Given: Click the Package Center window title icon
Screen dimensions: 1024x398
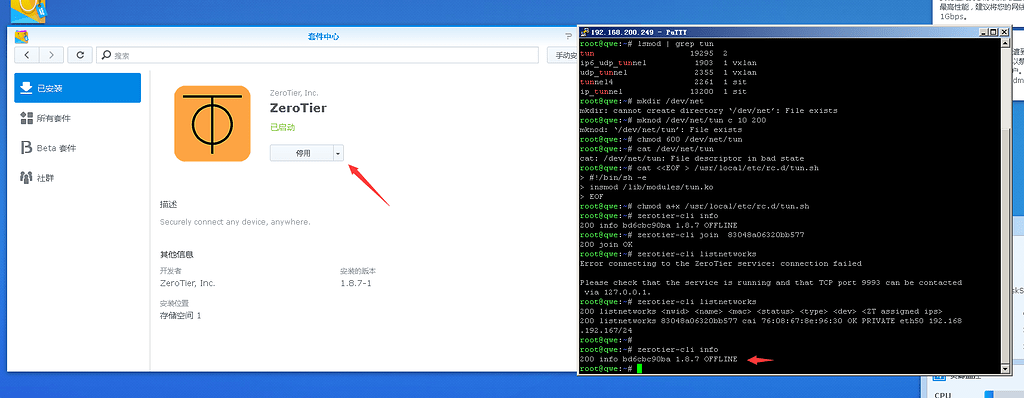Looking at the screenshot, I should pyautogui.click(x=22, y=37).
